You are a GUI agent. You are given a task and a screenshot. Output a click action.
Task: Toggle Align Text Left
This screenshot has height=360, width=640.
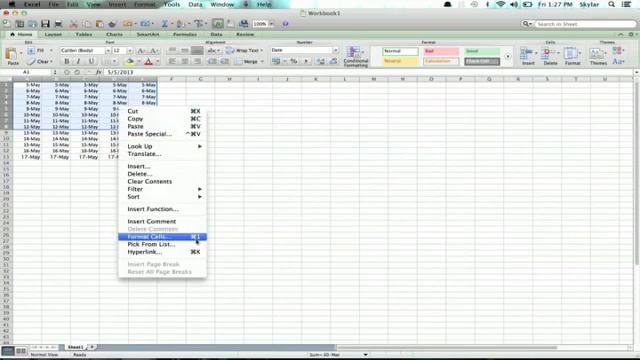pos(172,62)
